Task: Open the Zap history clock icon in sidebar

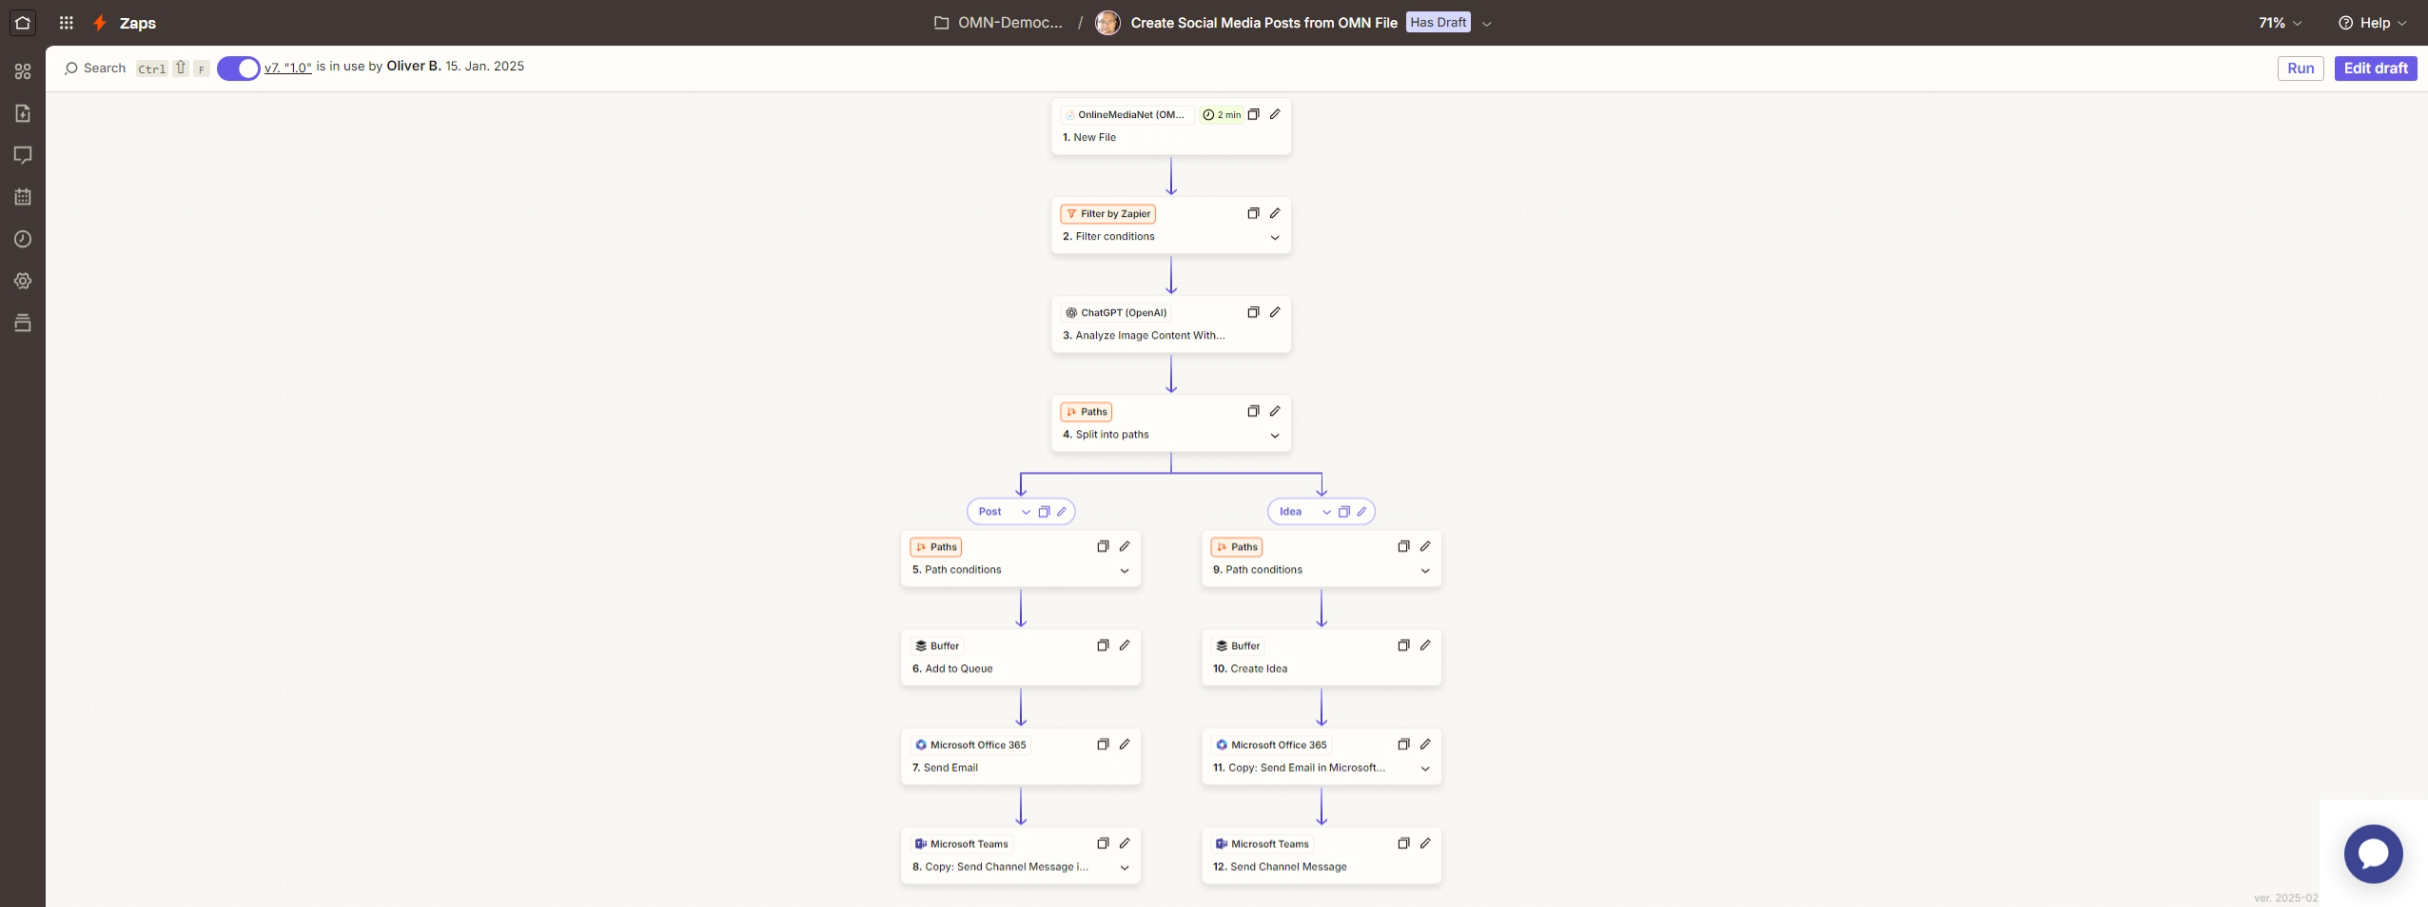Action: (23, 239)
